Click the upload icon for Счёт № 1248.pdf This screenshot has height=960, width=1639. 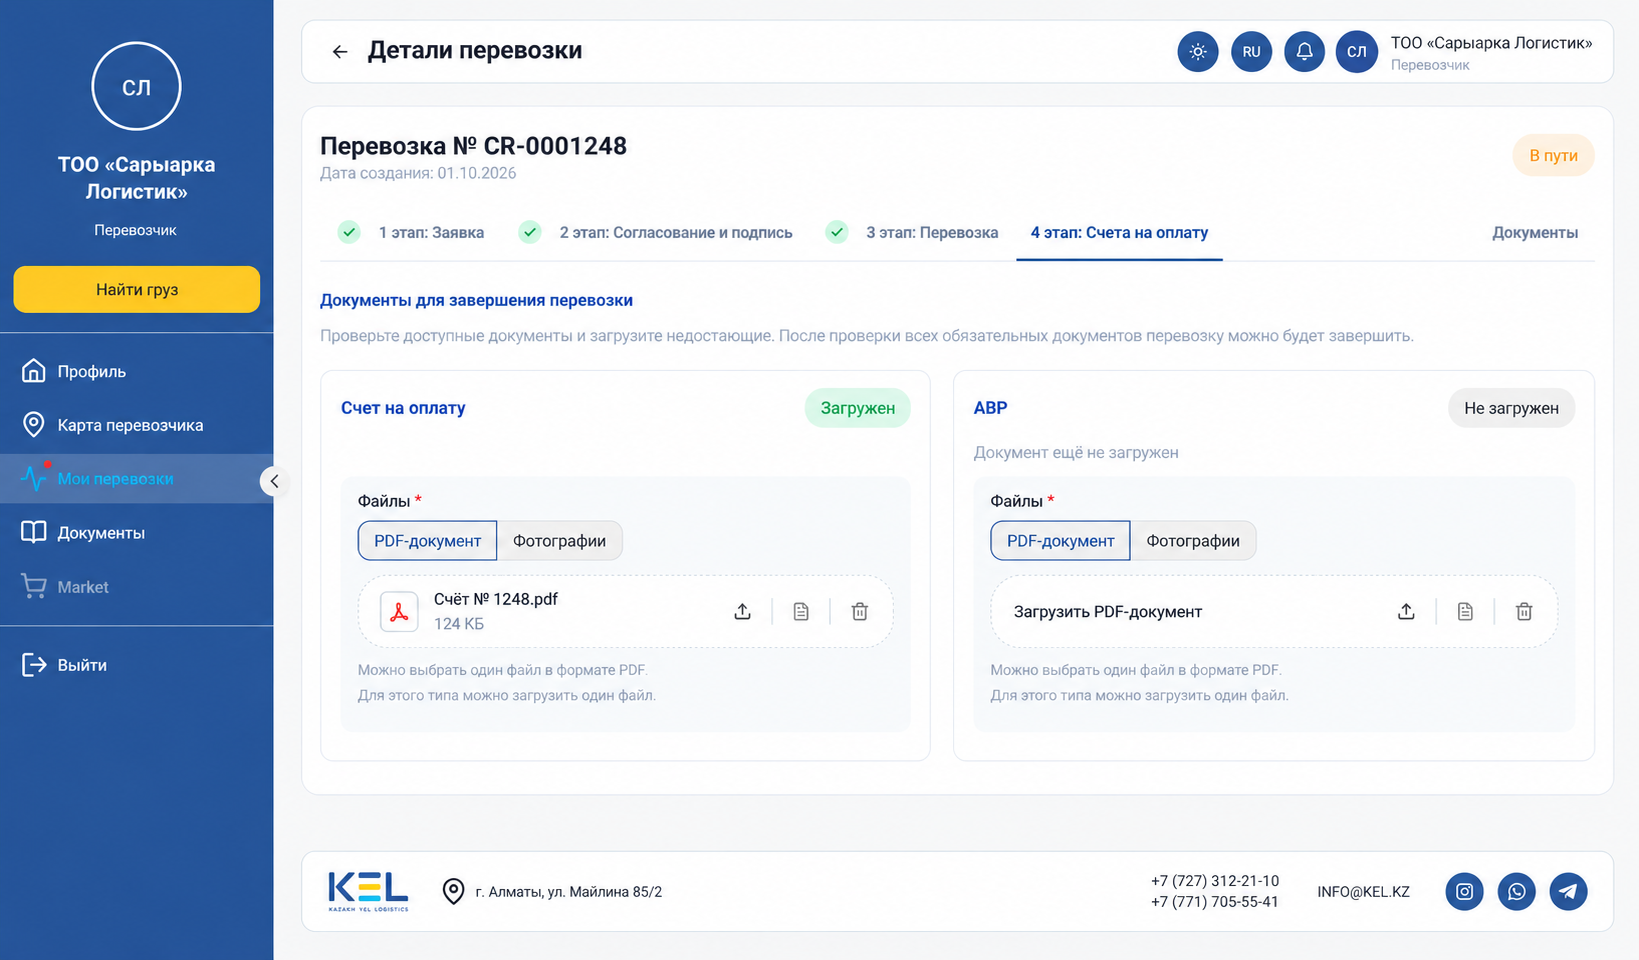pos(742,611)
